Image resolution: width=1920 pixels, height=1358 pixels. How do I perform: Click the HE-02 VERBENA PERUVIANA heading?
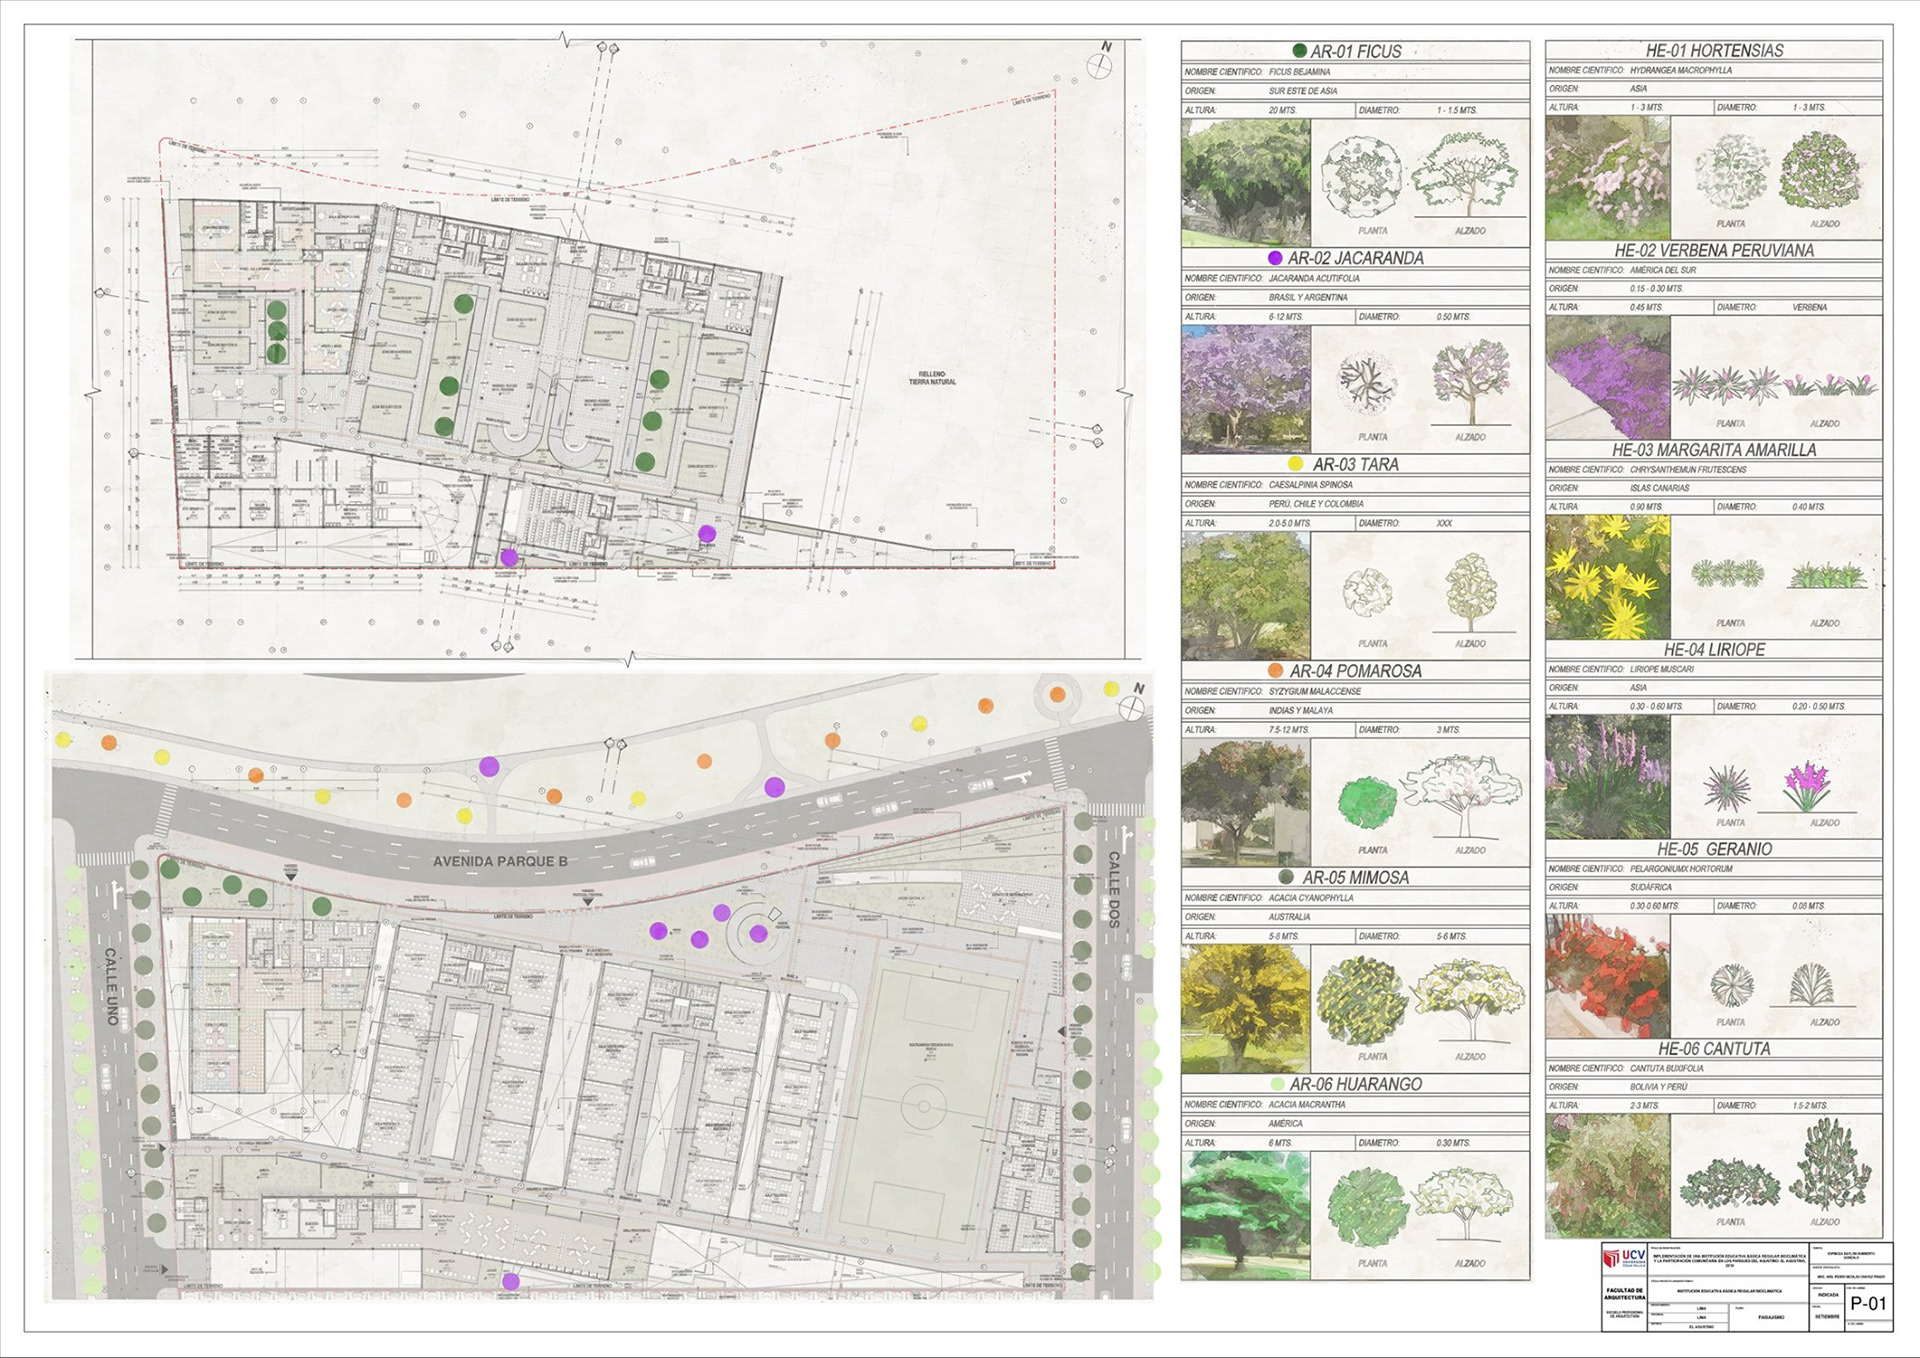(x=1713, y=251)
